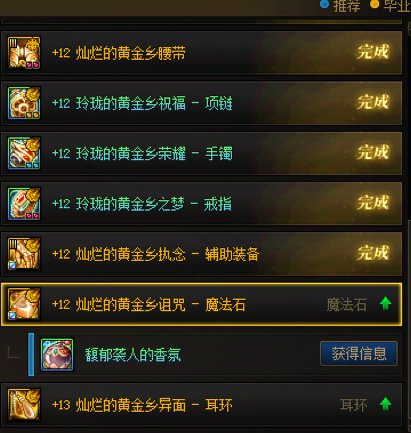The height and width of the screenshot is (433, 411).
Task: Click the vertical scrollbar on the right edge
Action: click(409, 227)
